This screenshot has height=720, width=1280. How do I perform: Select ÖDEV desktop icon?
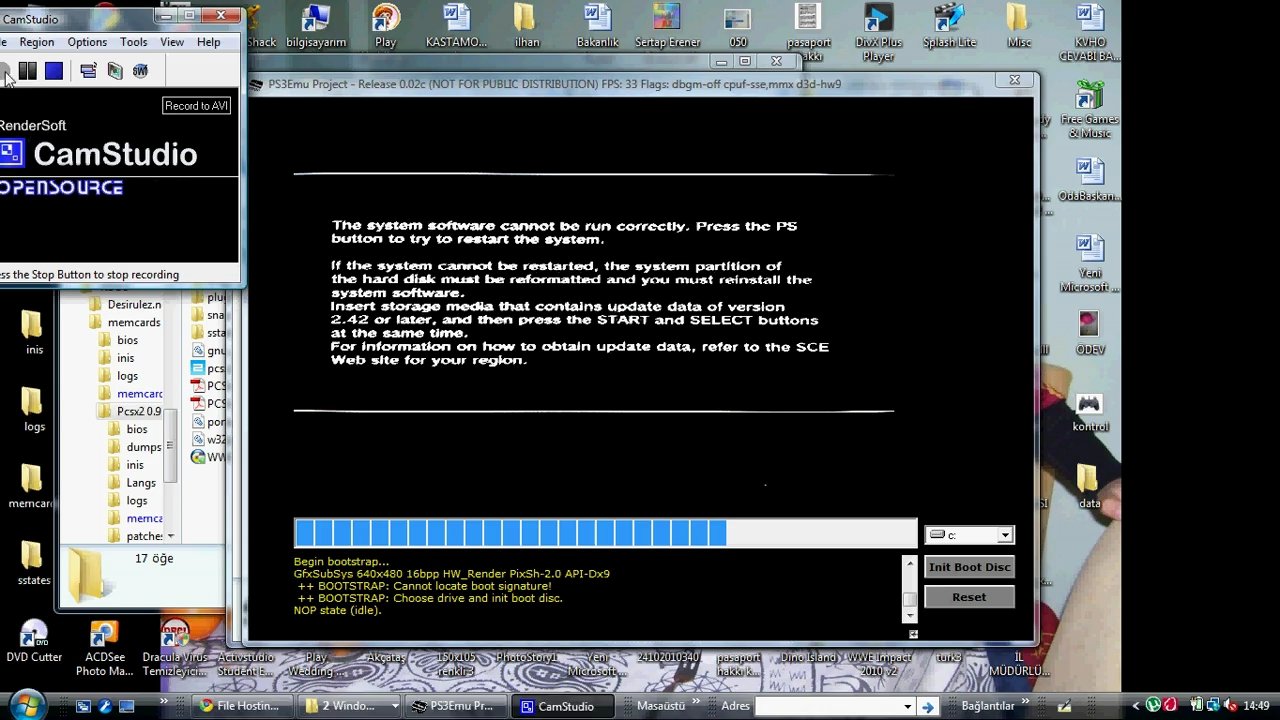click(x=1089, y=333)
